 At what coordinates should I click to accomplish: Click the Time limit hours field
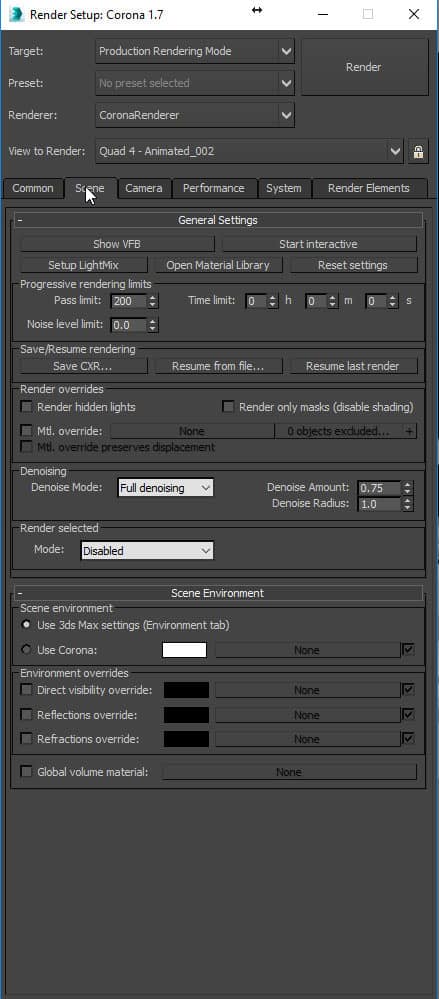(256, 301)
